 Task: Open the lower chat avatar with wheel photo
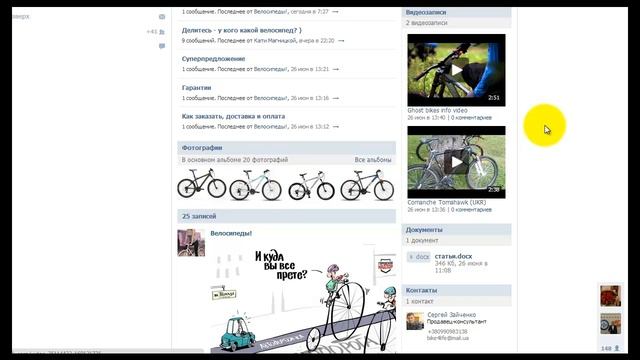[x=610, y=324]
